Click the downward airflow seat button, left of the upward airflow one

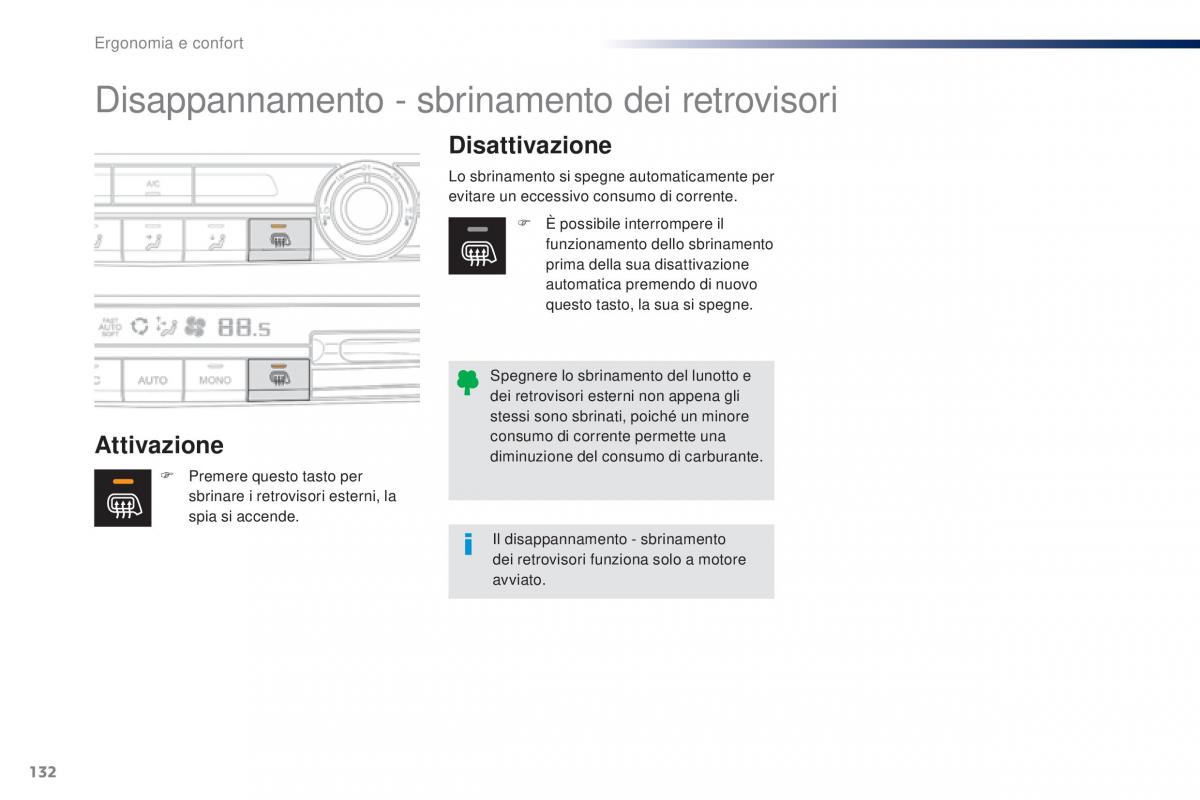(152, 240)
